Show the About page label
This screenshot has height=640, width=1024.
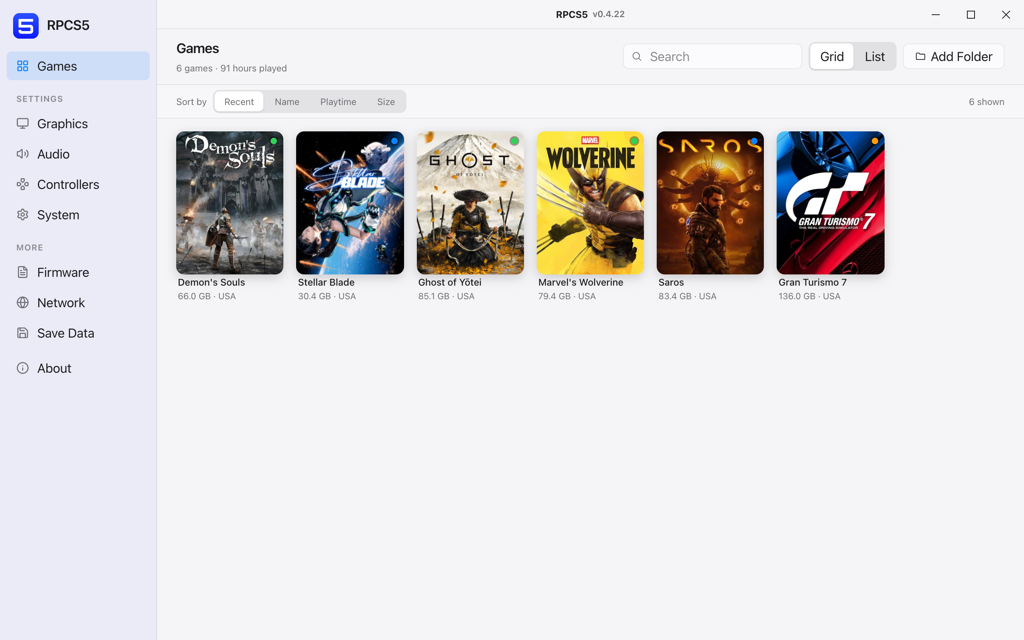coord(54,368)
